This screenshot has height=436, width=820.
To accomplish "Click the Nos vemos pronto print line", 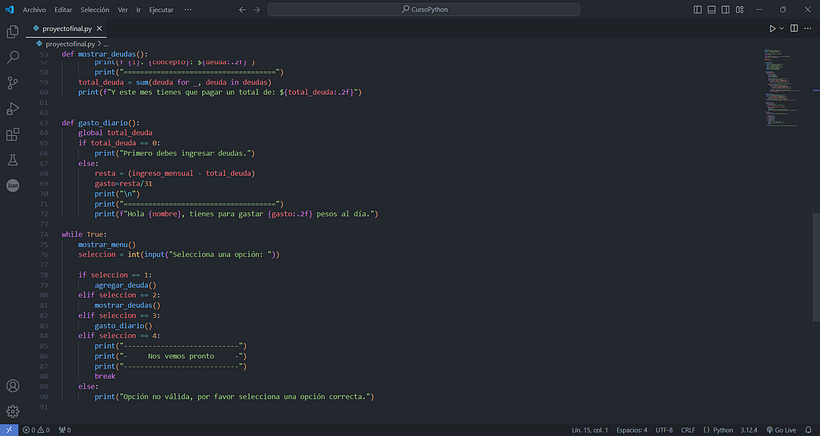I will point(170,356).
